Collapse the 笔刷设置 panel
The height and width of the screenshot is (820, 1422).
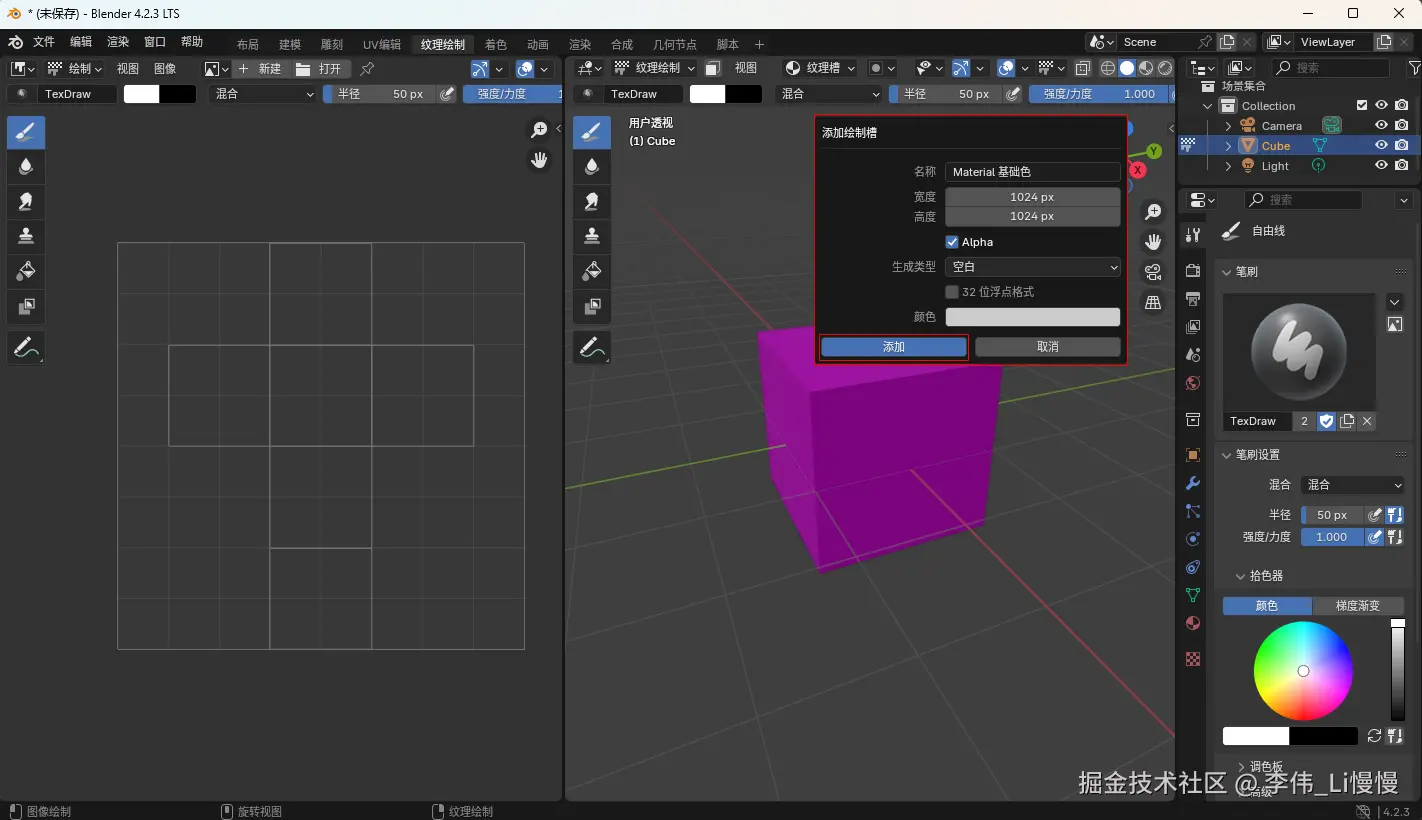[x=1227, y=455]
